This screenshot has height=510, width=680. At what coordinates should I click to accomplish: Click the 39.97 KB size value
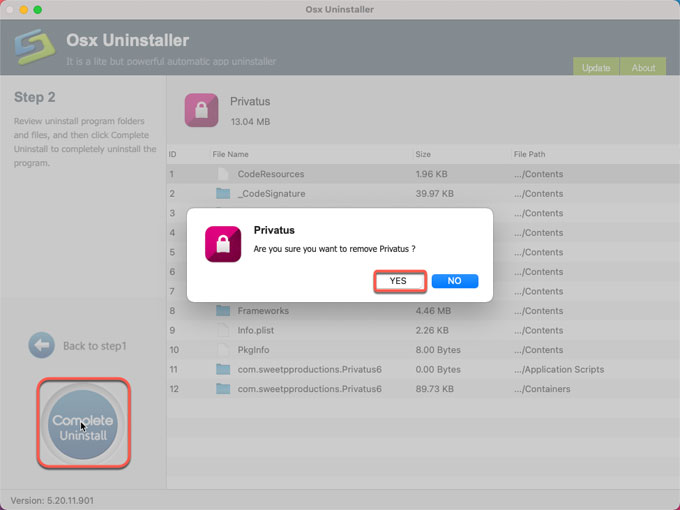point(435,193)
